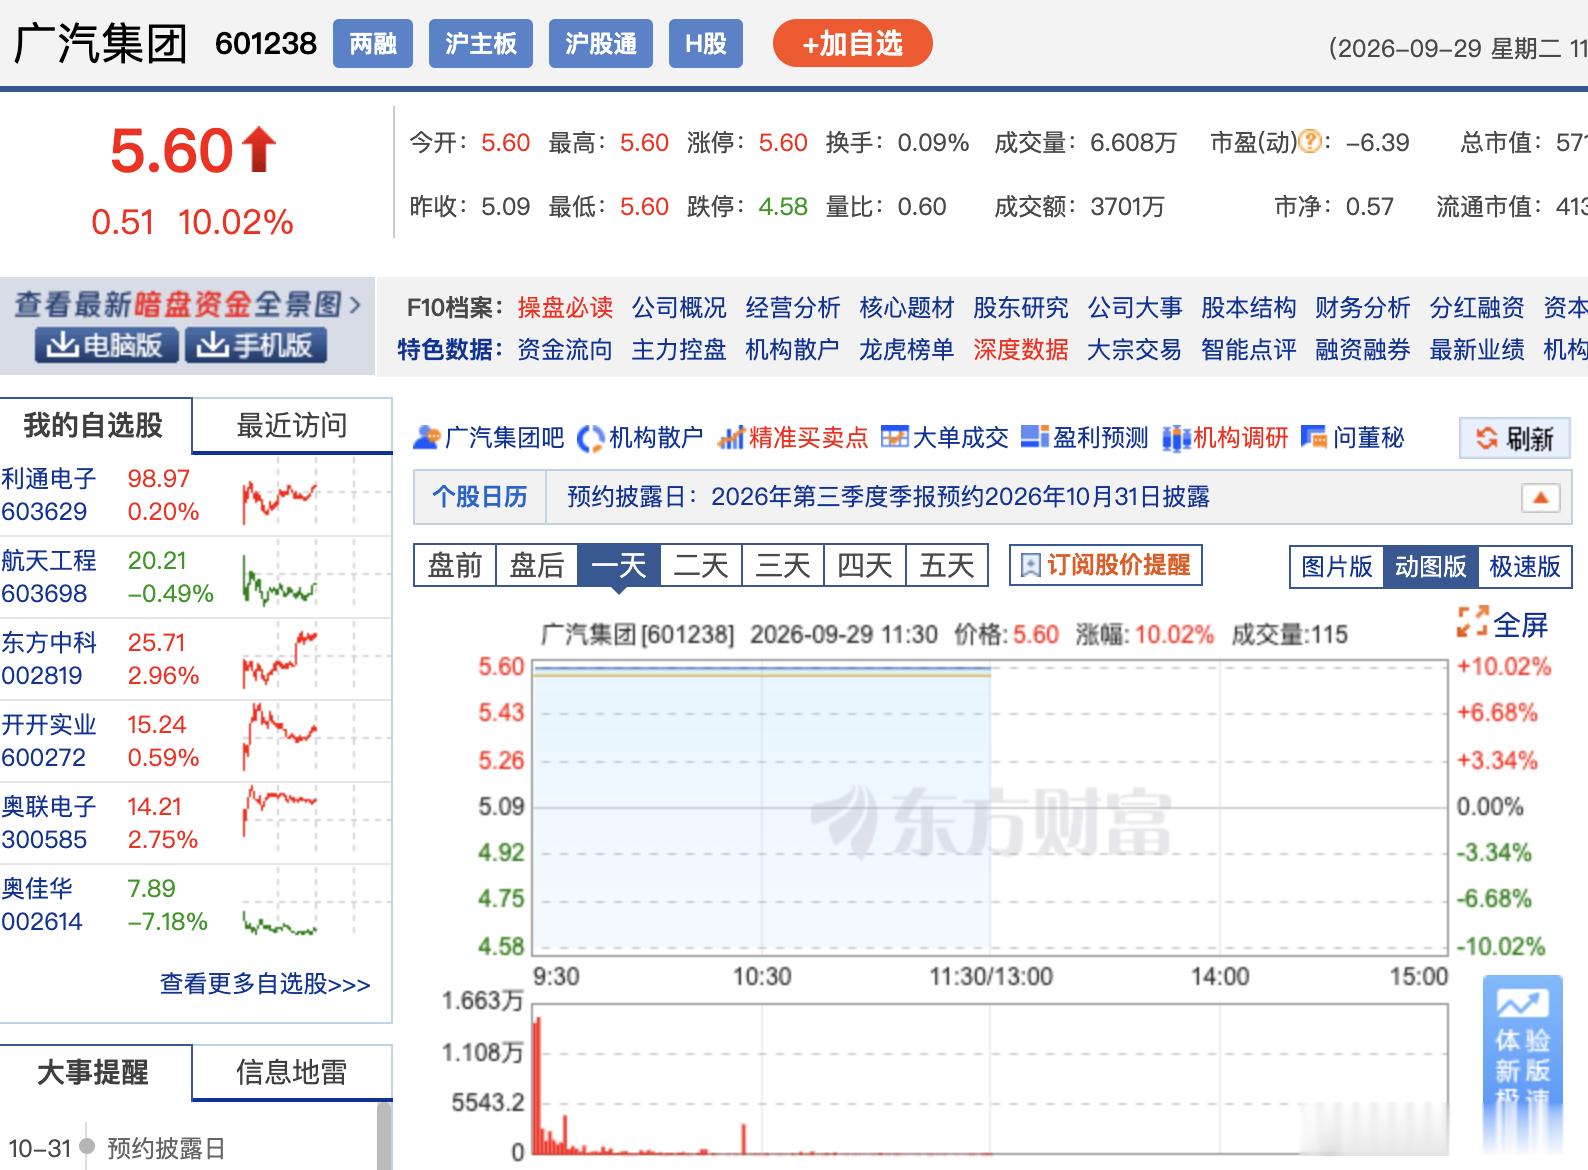
Task: Open the 深度数据 link
Action: pos(1021,350)
